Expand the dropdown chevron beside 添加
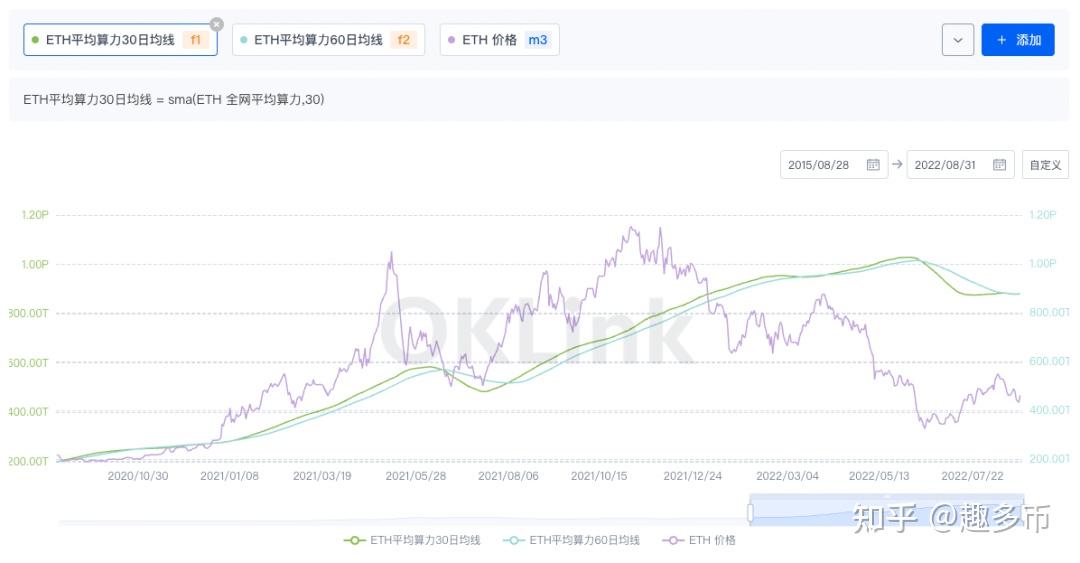This screenshot has width=1080, height=563. 957,40
